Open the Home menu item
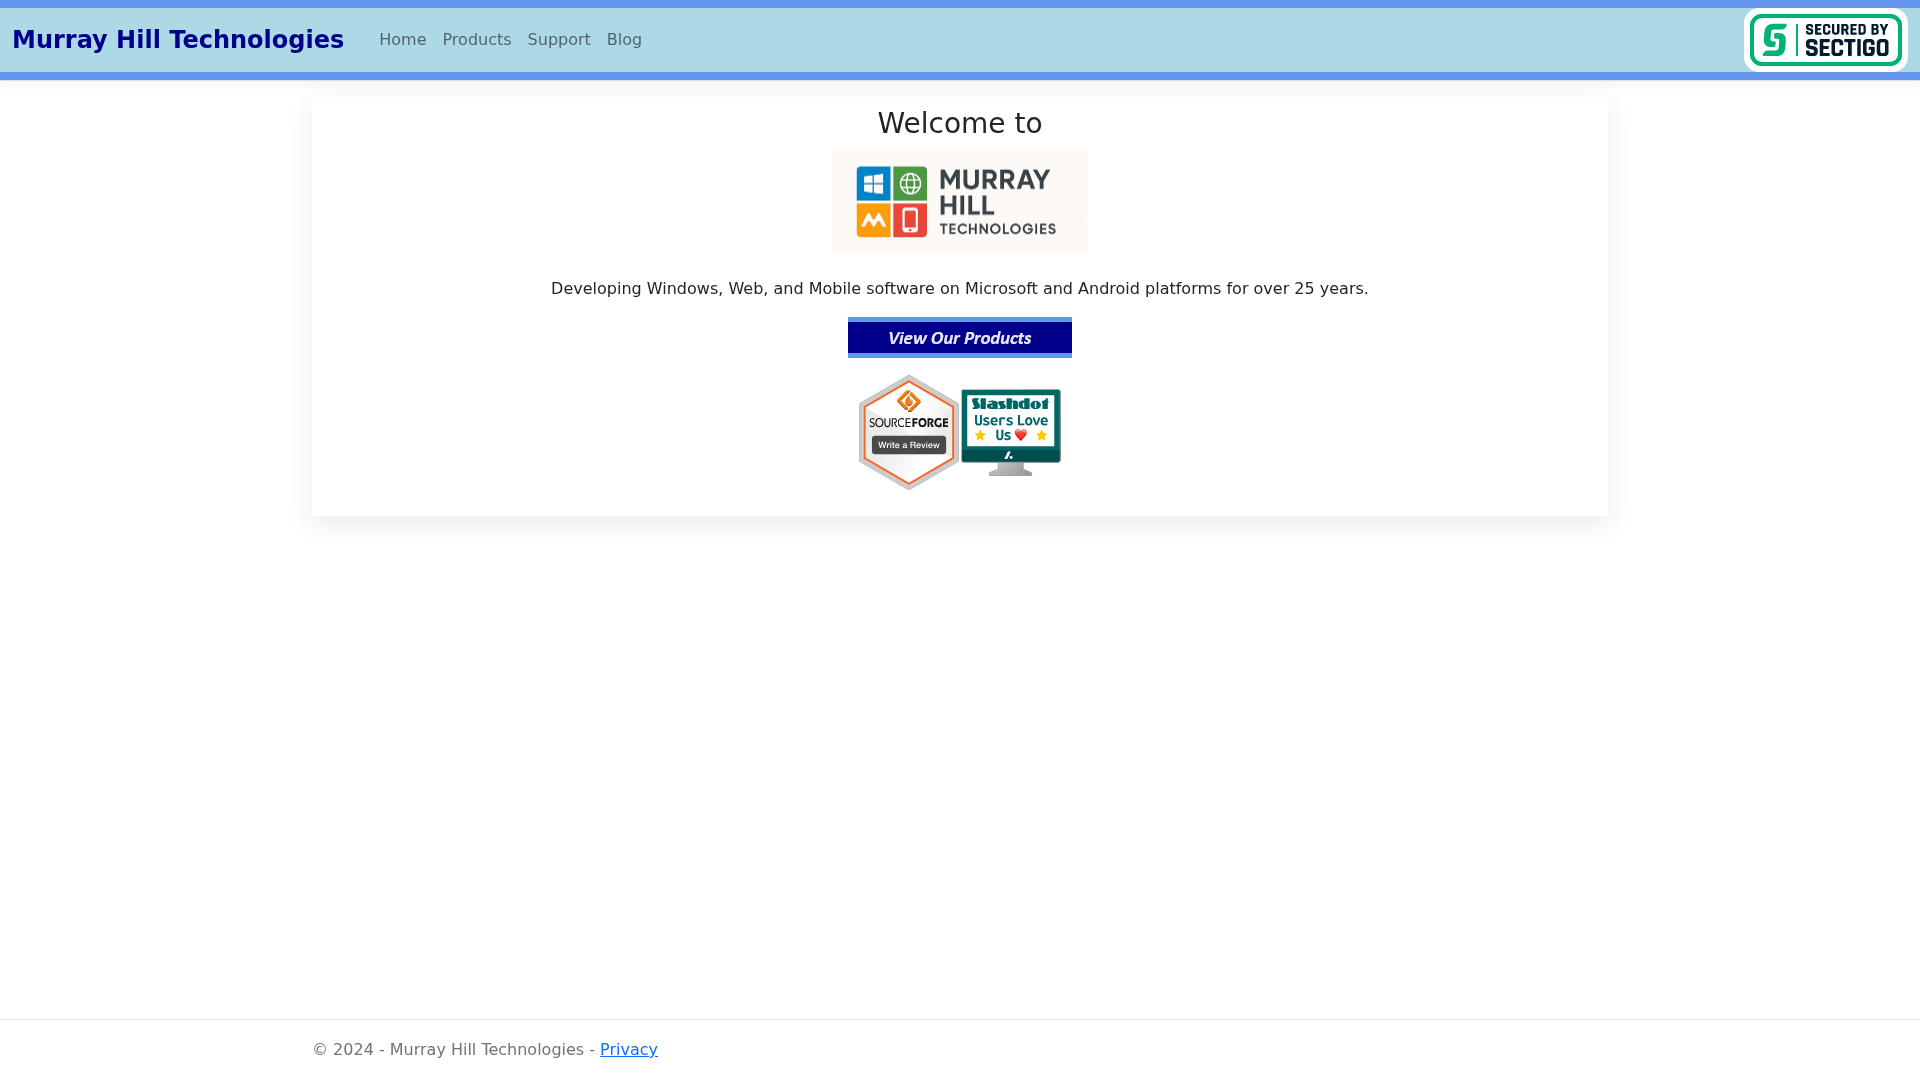 [402, 40]
